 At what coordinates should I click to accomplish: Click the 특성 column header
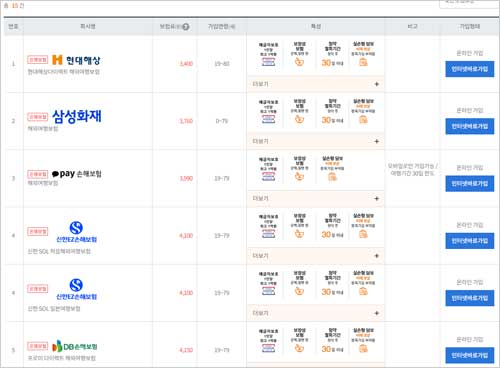(316, 26)
